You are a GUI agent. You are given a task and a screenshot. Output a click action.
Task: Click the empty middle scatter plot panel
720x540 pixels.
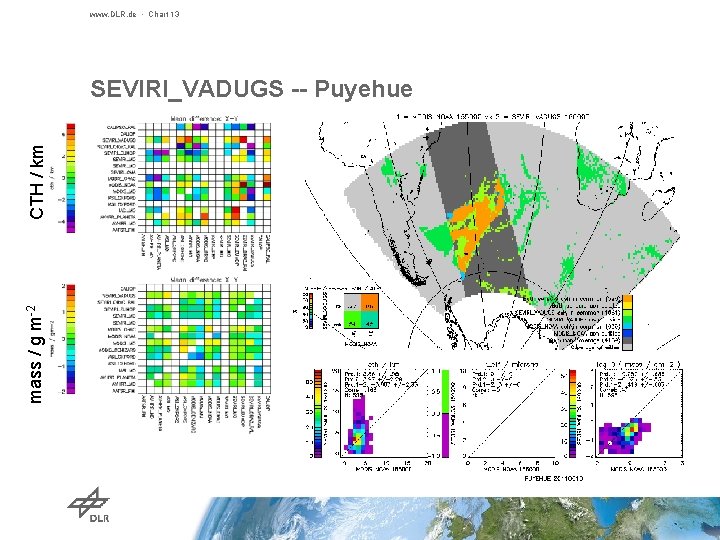click(x=512, y=412)
